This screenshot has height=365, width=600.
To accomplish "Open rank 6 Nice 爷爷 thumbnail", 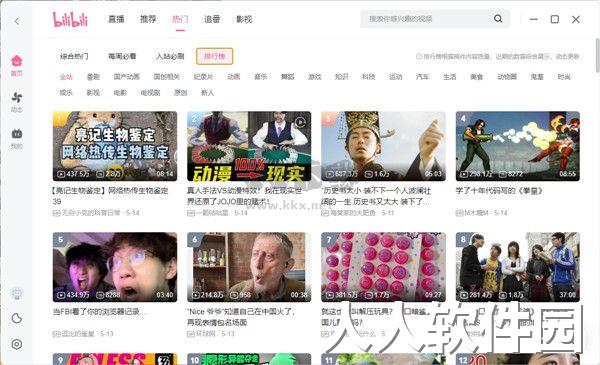I will 249,267.
